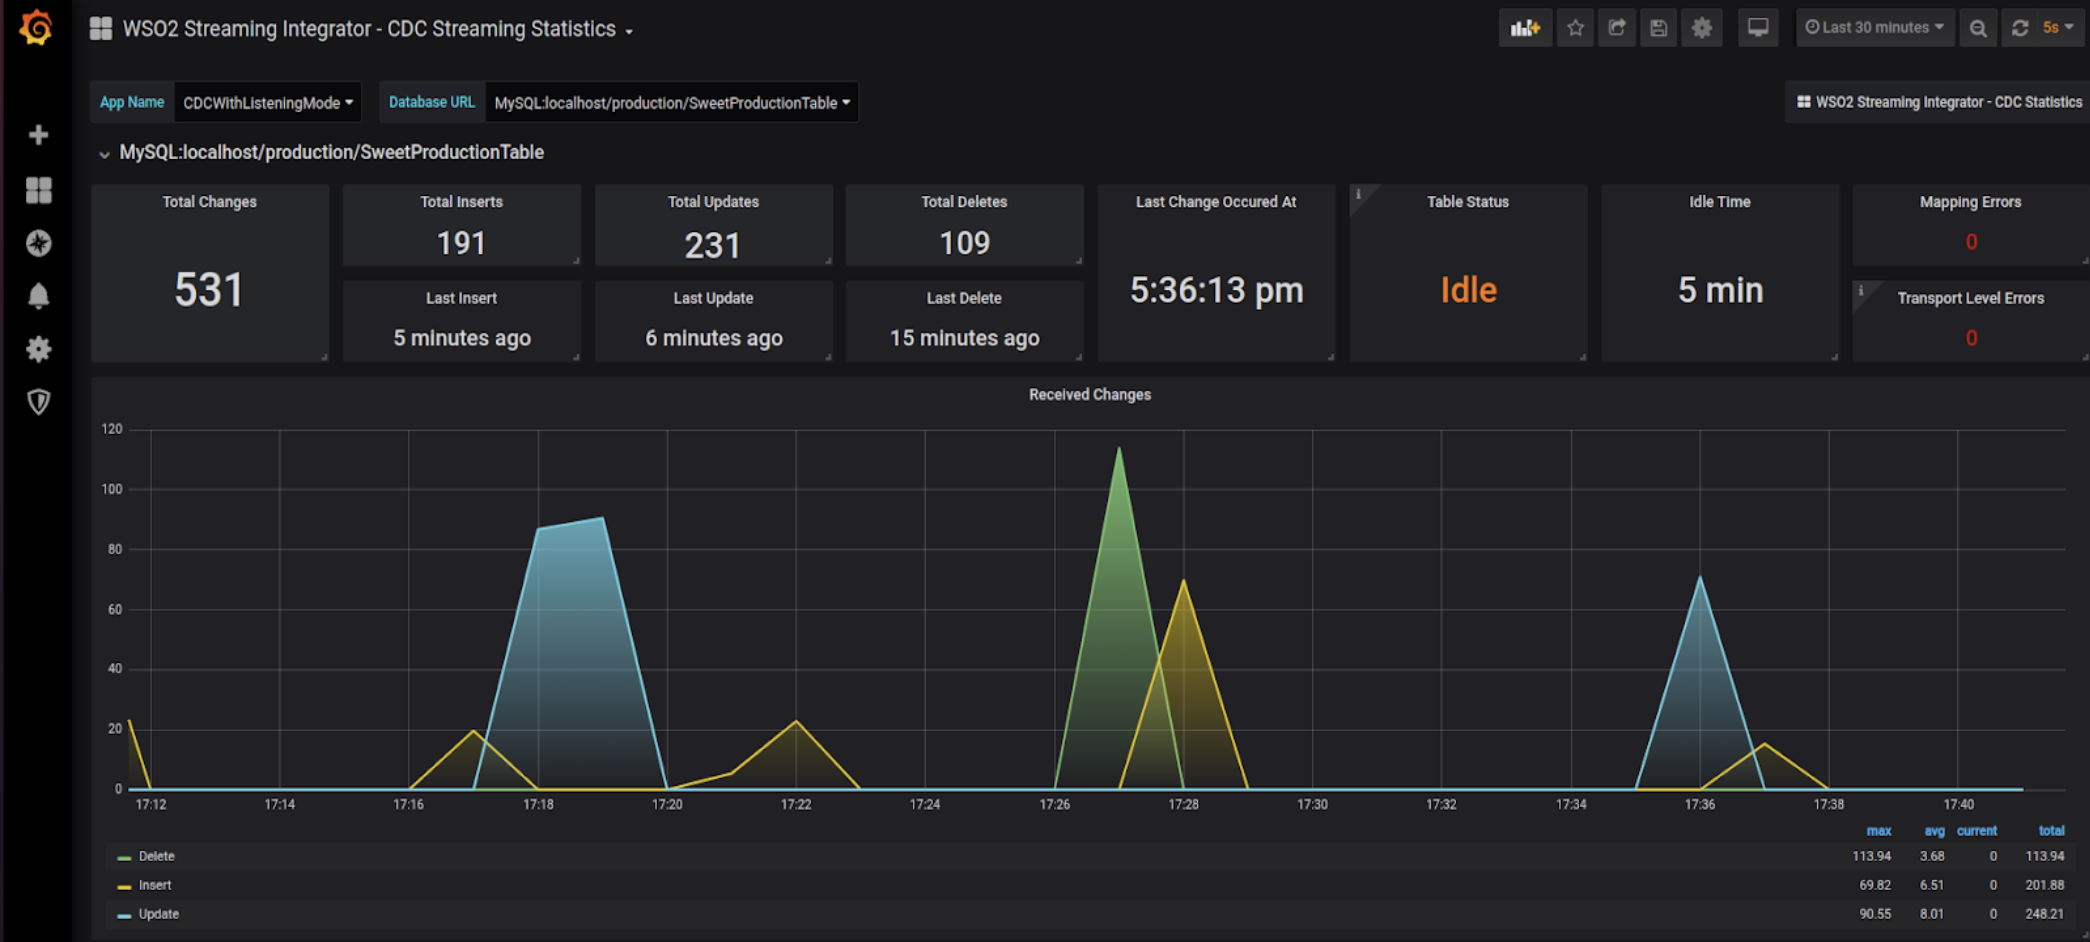2090x942 pixels.
Task: Open the Received Changes panel title menu
Action: (x=1090, y=395)
